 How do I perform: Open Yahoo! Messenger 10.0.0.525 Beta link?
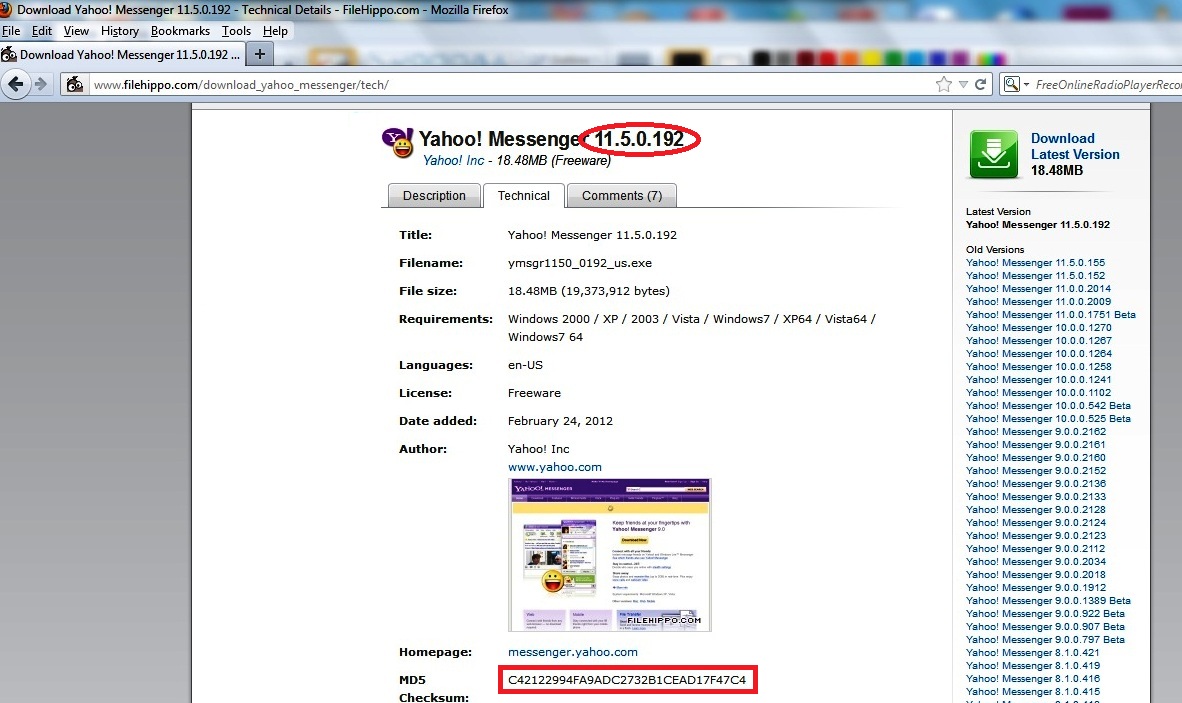pos(1049,419)
